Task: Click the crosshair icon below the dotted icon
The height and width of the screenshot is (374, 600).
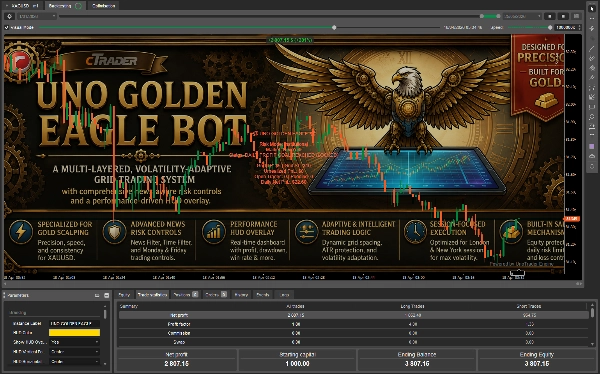Action: [x=592, y=28]
